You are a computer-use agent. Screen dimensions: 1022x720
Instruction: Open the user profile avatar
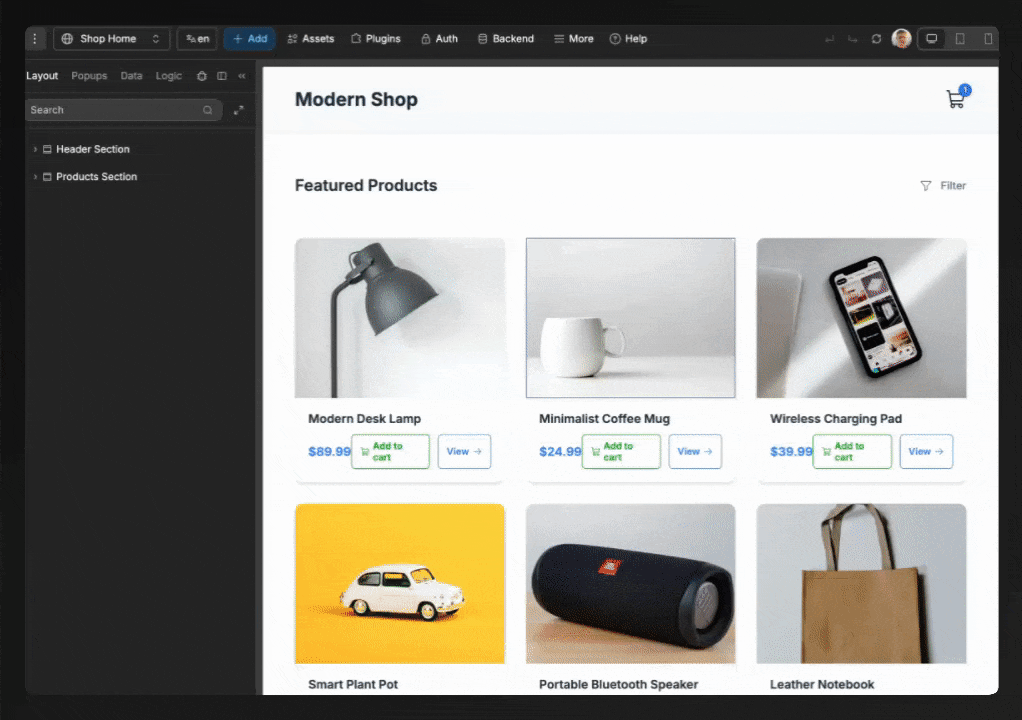(x=901, y=39)
